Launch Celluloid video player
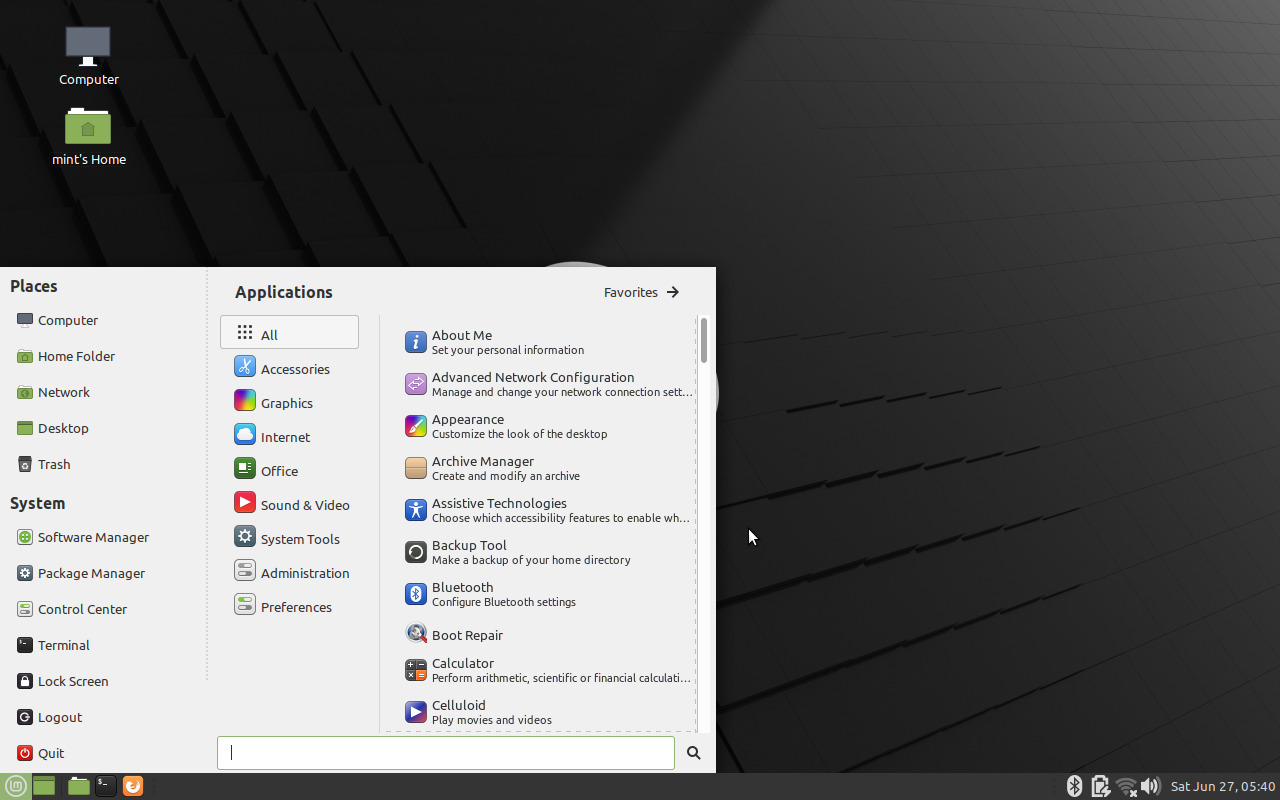 click(x=459, y=712)
